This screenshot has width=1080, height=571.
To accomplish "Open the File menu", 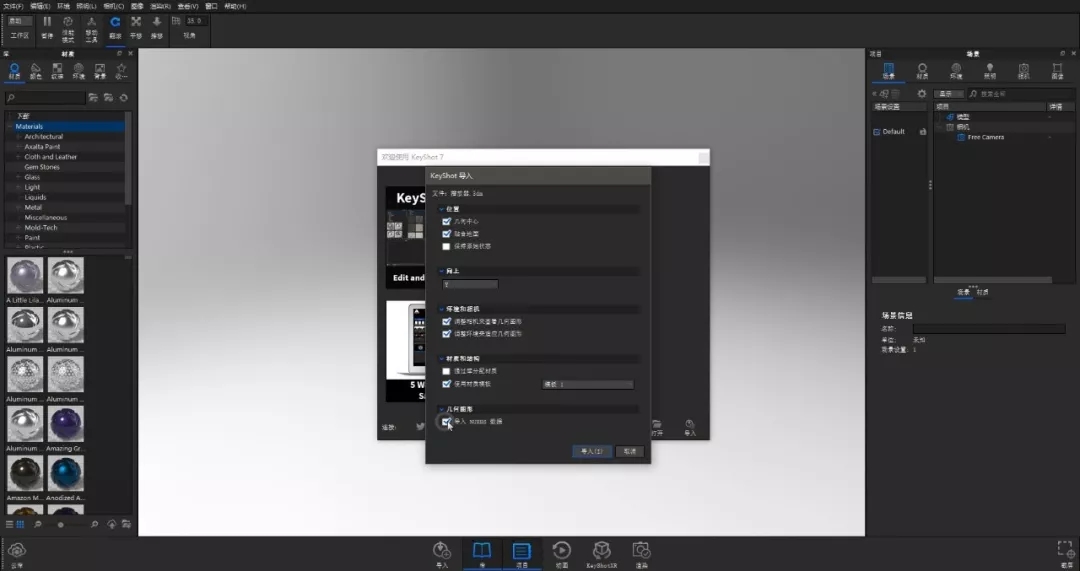I will [12, 6].
